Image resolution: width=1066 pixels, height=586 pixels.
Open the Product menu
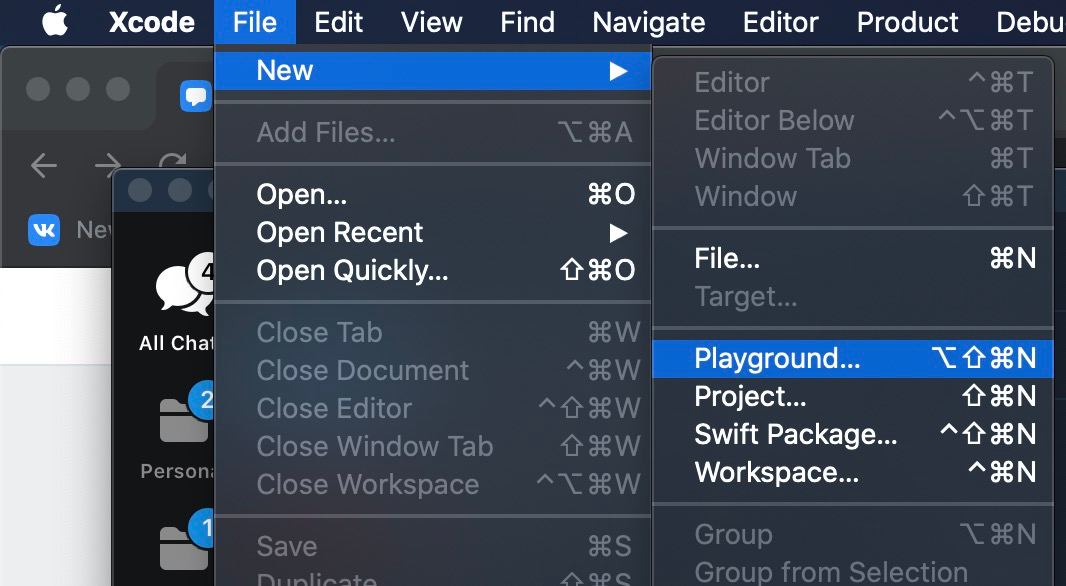(x=907, y=22)
